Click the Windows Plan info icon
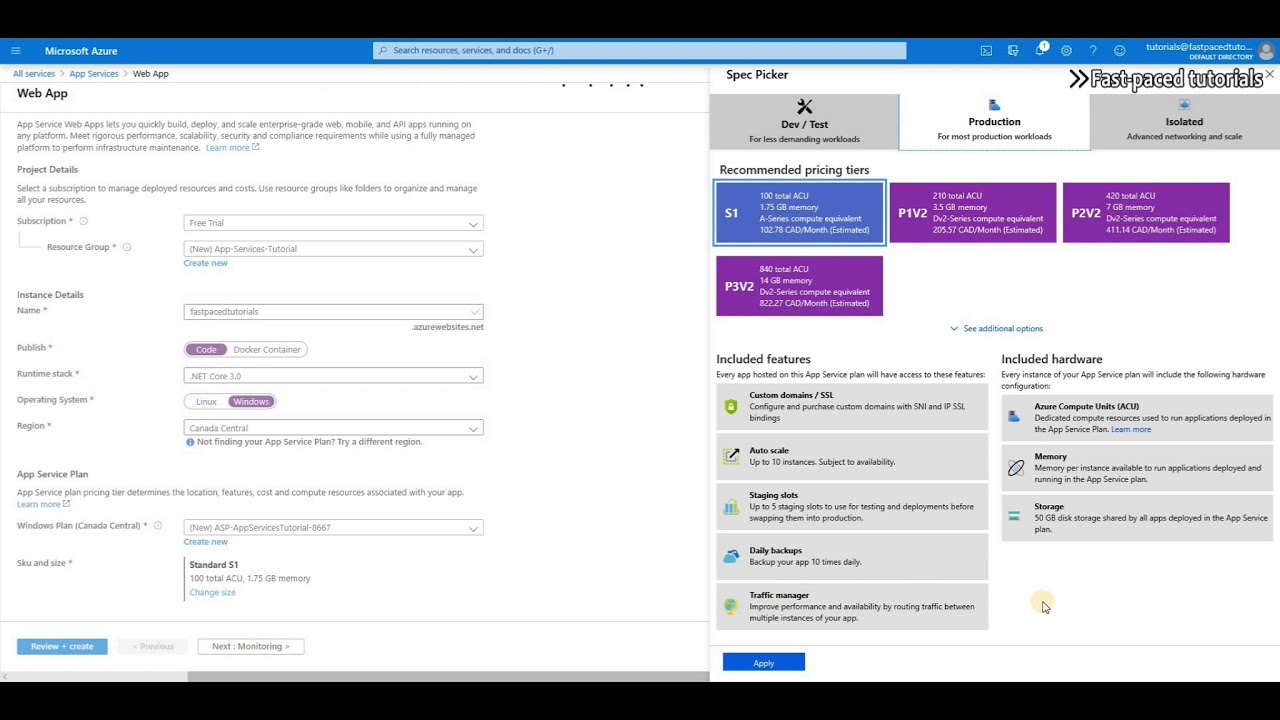Screen dimensions: 1280x720 pos(157,526)
